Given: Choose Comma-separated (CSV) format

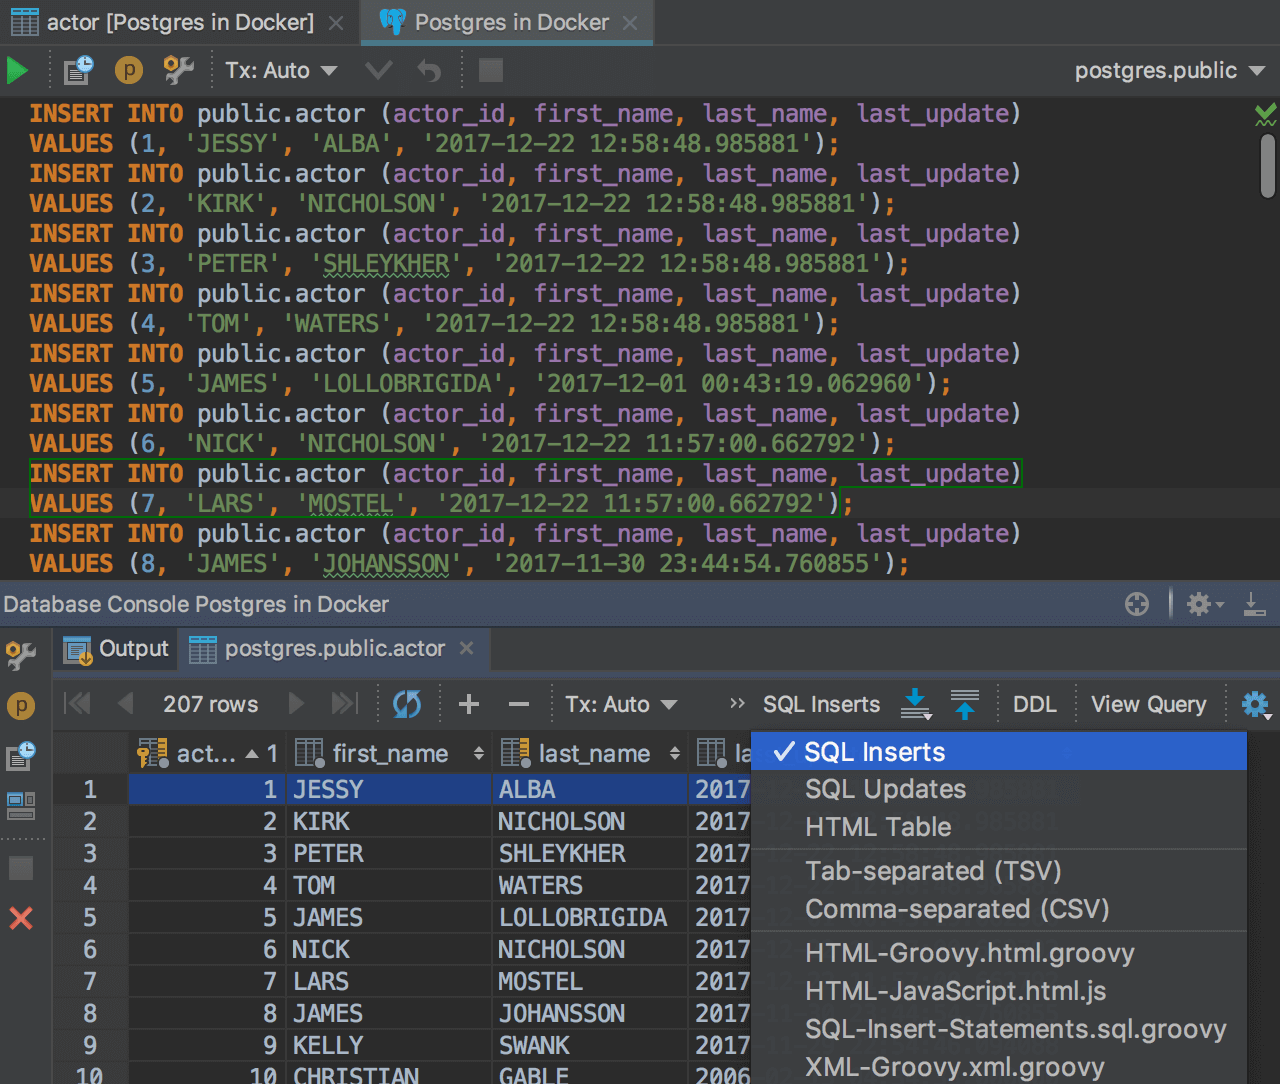Looking at the screenshot, I should 957,909.
